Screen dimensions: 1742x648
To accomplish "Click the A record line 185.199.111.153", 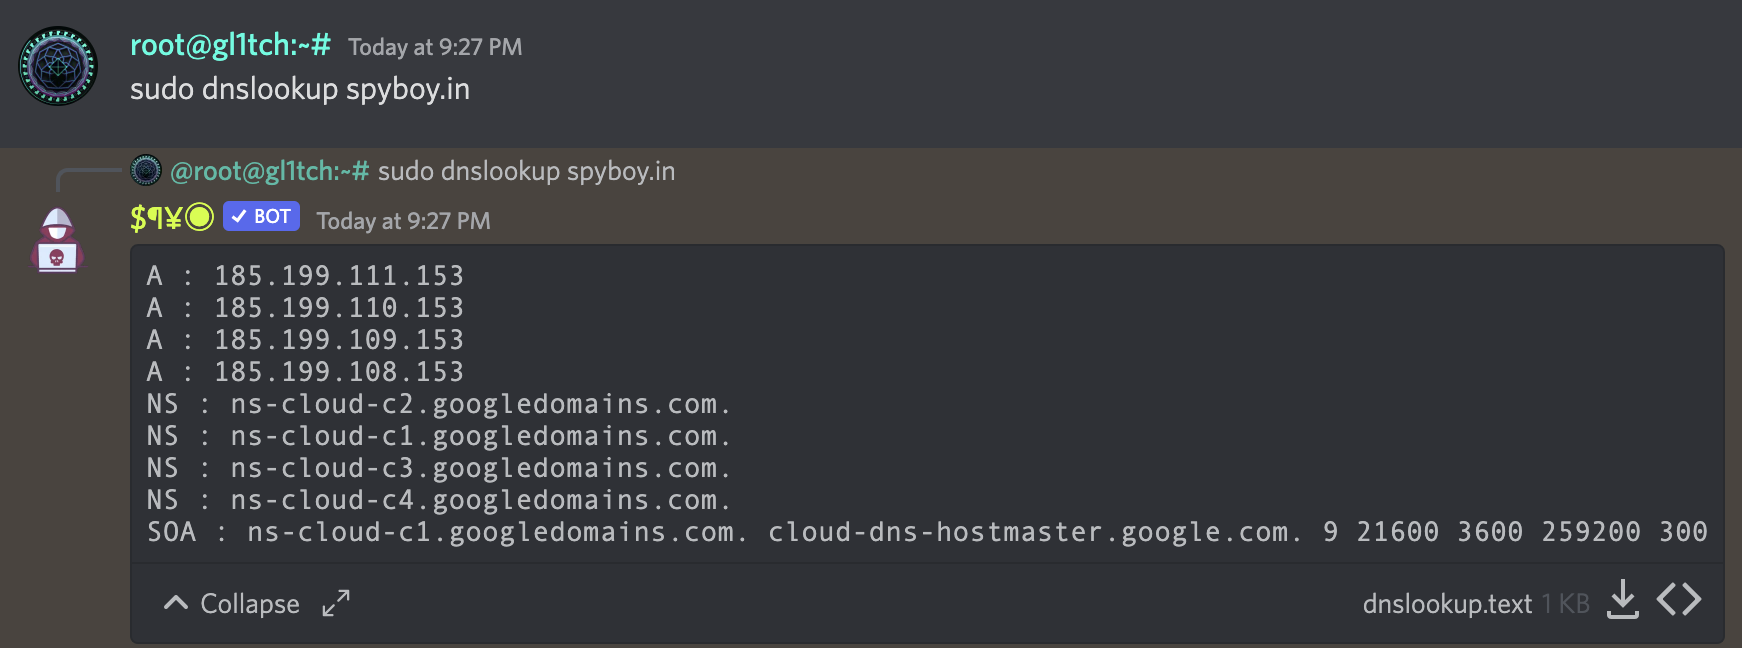I will click(305, 276).
